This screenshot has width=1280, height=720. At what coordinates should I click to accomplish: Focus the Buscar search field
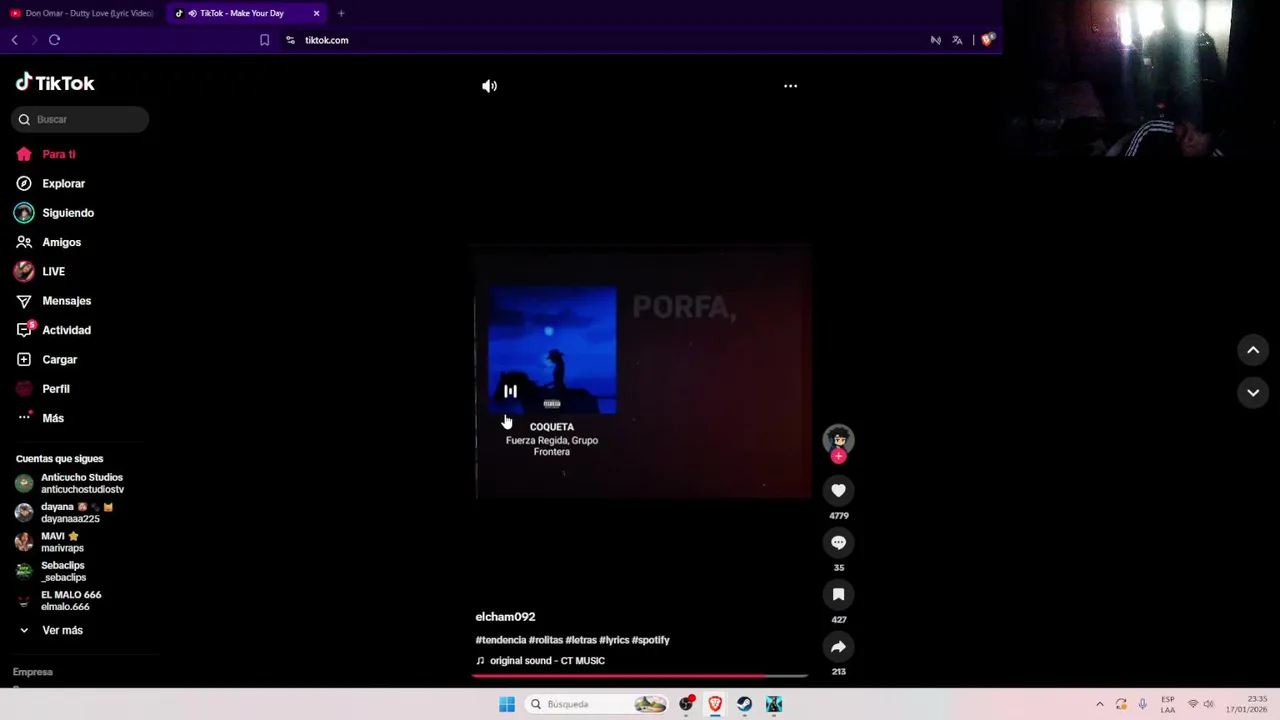pos(80,119)
